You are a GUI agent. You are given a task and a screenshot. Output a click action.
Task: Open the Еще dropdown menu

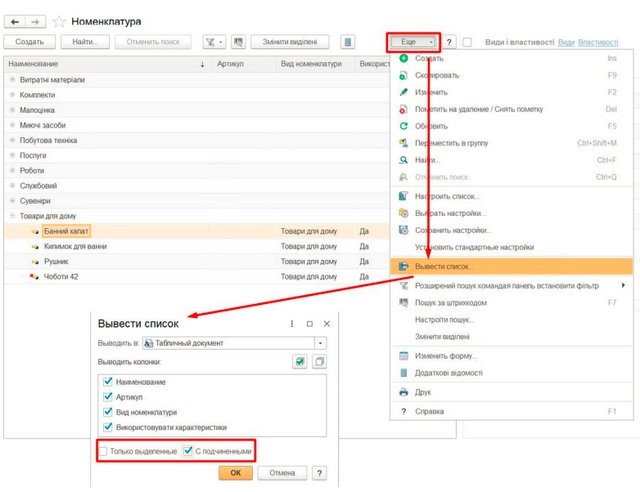tap(412, 42)
